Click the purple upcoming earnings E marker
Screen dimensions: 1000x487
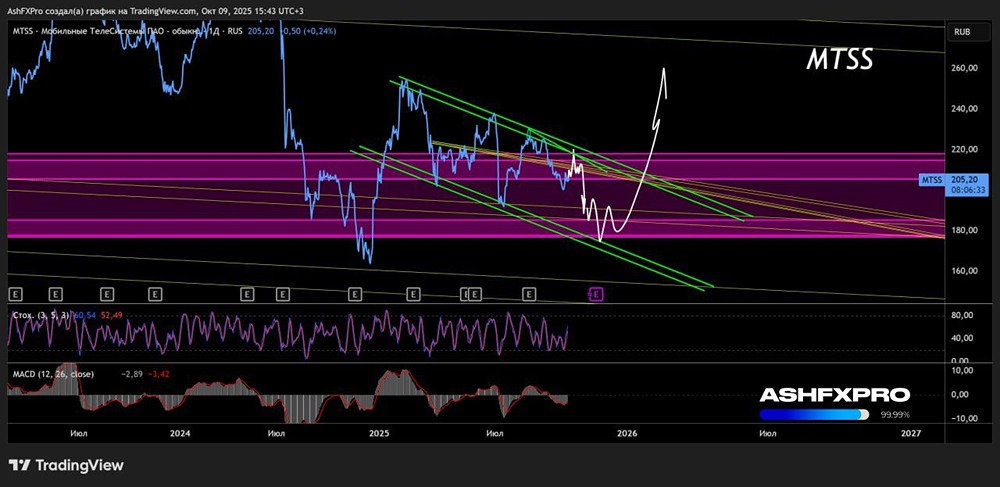pyautogui.click(x=596, y=294)
